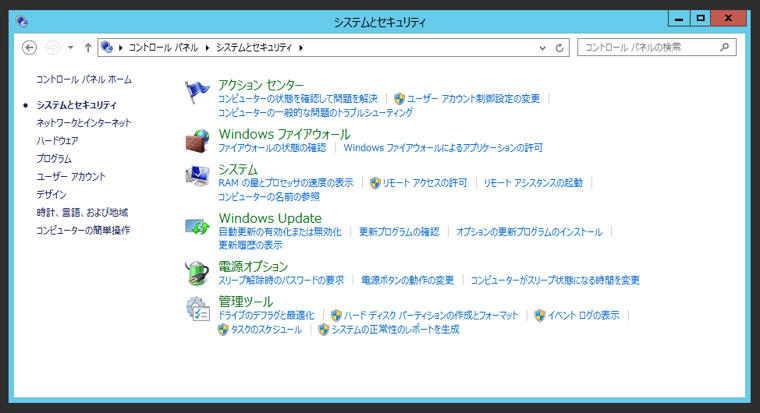760x413 pixels.
Task: Click the shield icon beside ユーザー アカウント制御設定の変更
Action: 399,99
